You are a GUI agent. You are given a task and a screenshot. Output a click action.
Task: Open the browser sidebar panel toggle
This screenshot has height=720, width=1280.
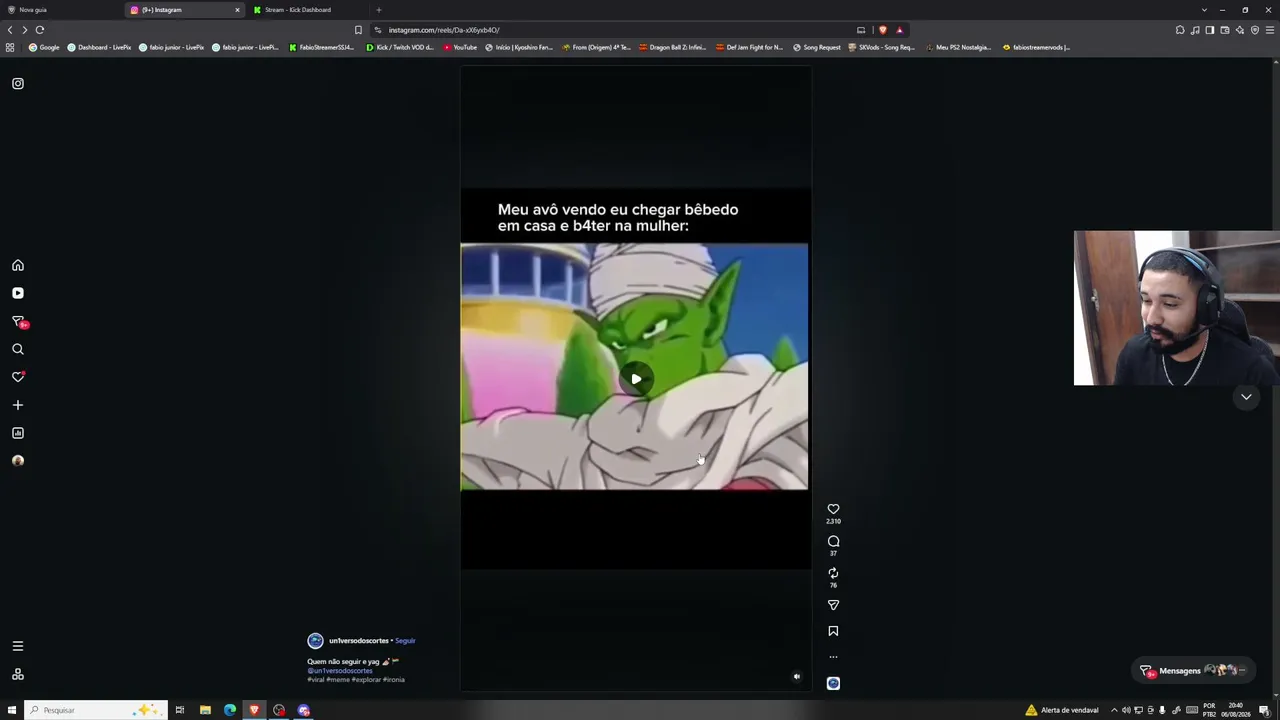[1210, 30]
